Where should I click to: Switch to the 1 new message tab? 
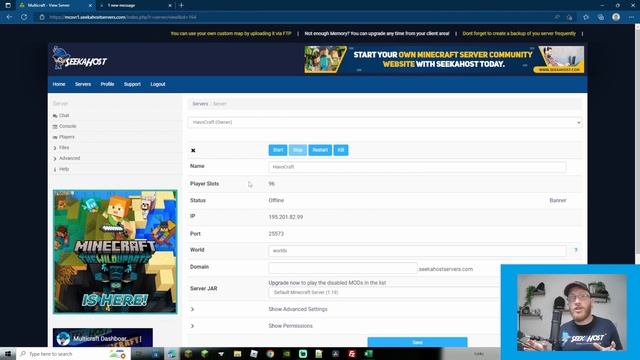point(135,5)
